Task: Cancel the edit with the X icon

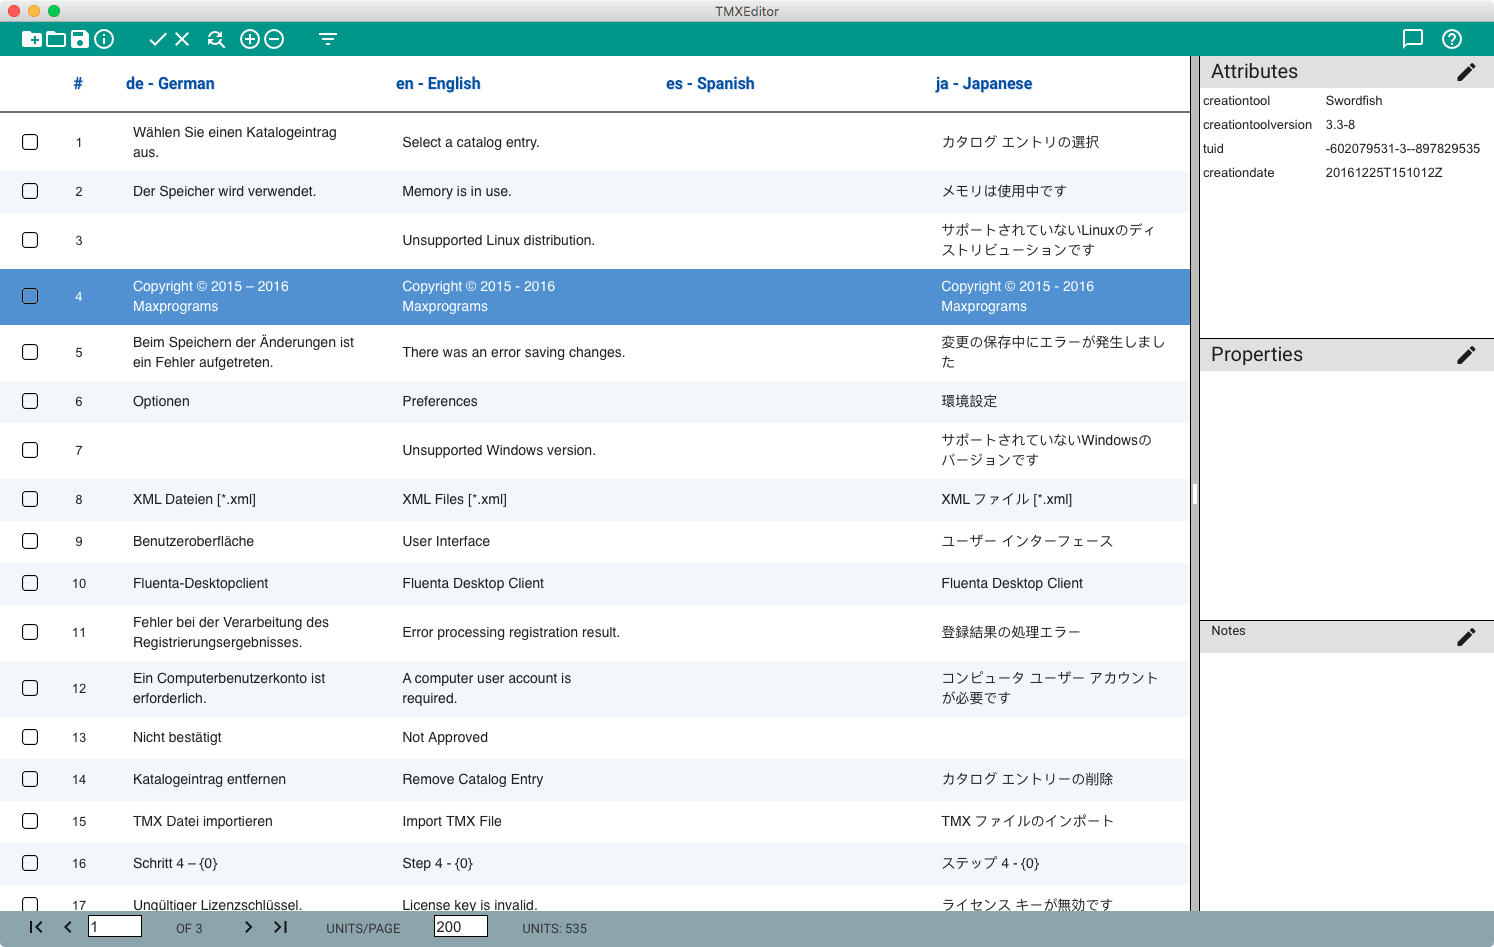Action: (180, 39)
